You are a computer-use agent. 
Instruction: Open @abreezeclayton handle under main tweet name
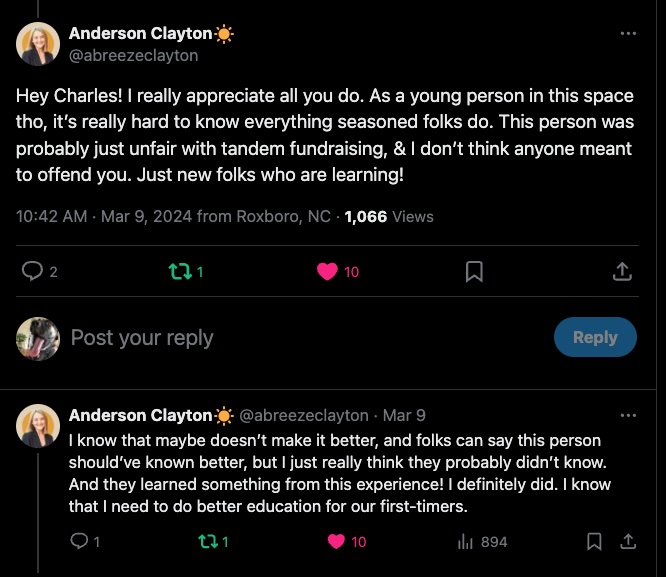click(x=133, y=55)
